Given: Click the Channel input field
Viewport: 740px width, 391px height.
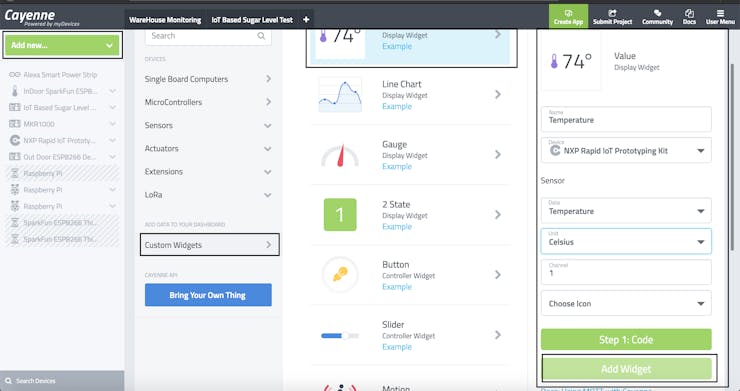Looking at the screenshot, I should coord(626,272).
